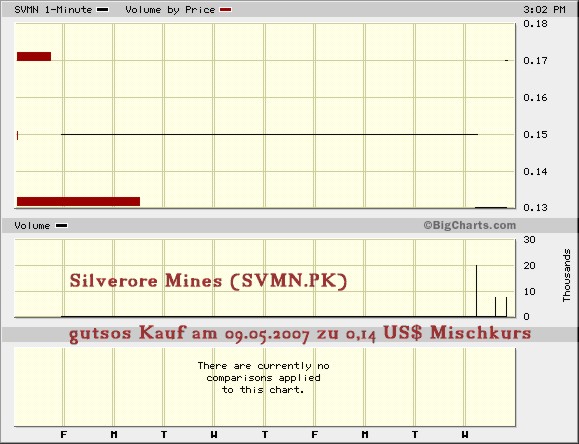This screenshot has height=444, width=579.
Task: Click the red Volume by Price legend marker
Action: coord(226,10)
